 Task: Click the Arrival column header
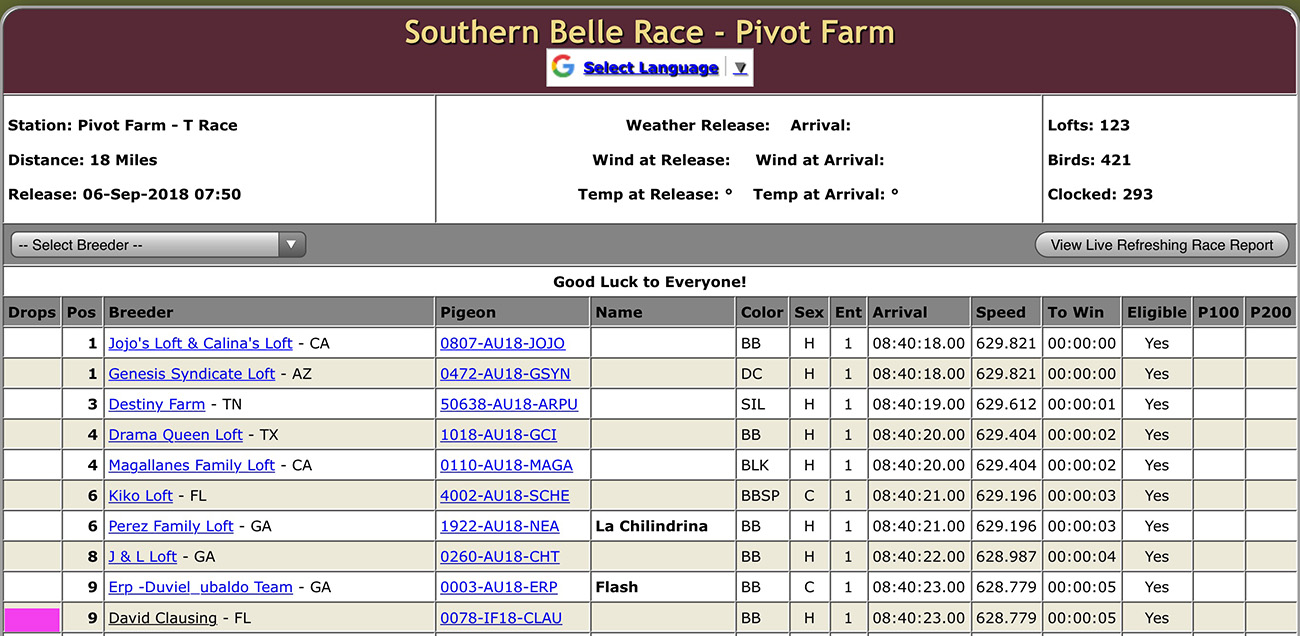[900, 312]
